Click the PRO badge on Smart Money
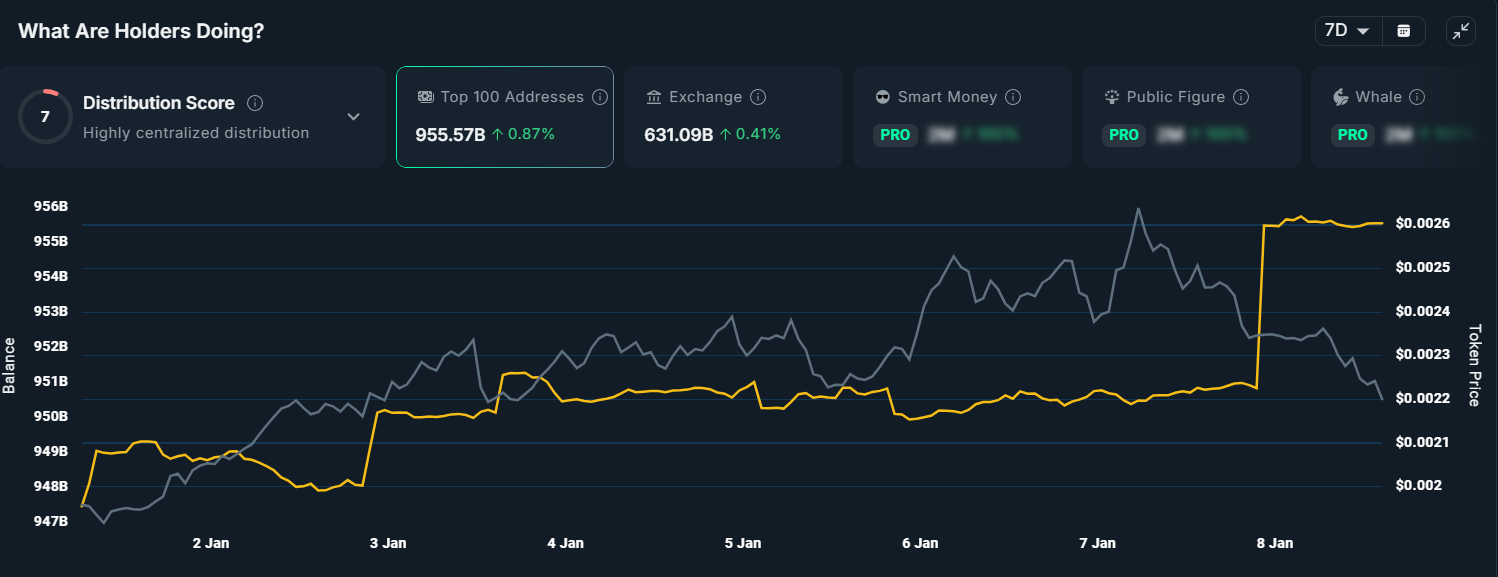Image resolution: width=1498 pixels, height=577 pixels. (895, 134)
